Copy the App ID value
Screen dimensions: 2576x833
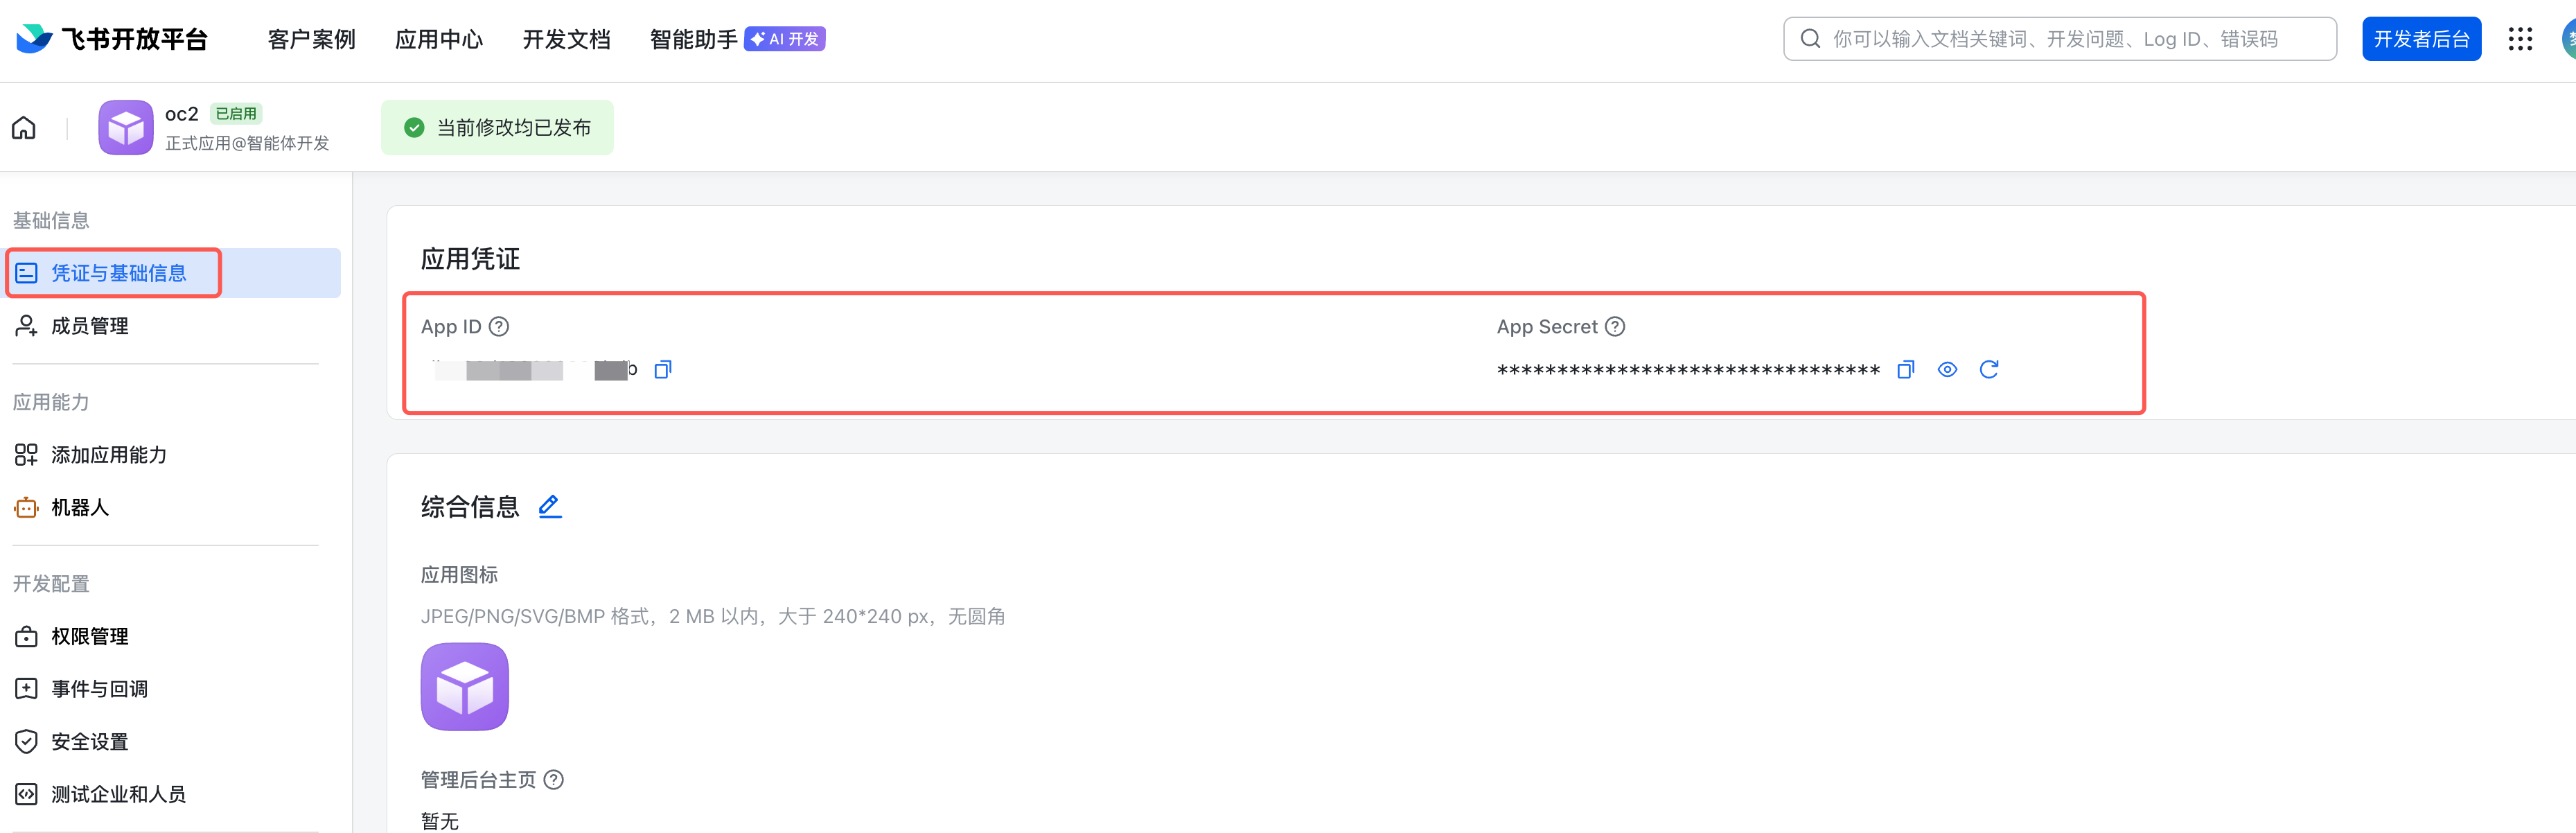[x=662, y=370]
